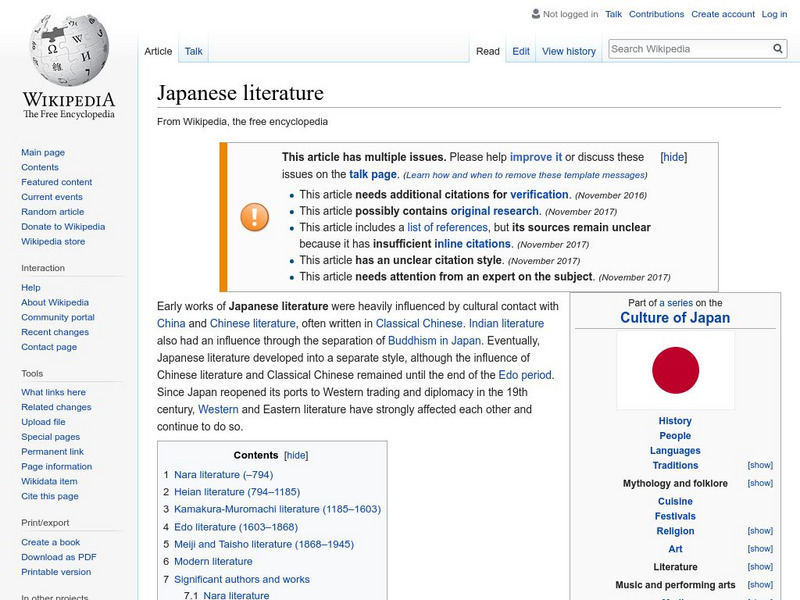Screen dimensions: 800x600
Task: Click the search magnifying glass icon
Action: click(x=778, y=47)
